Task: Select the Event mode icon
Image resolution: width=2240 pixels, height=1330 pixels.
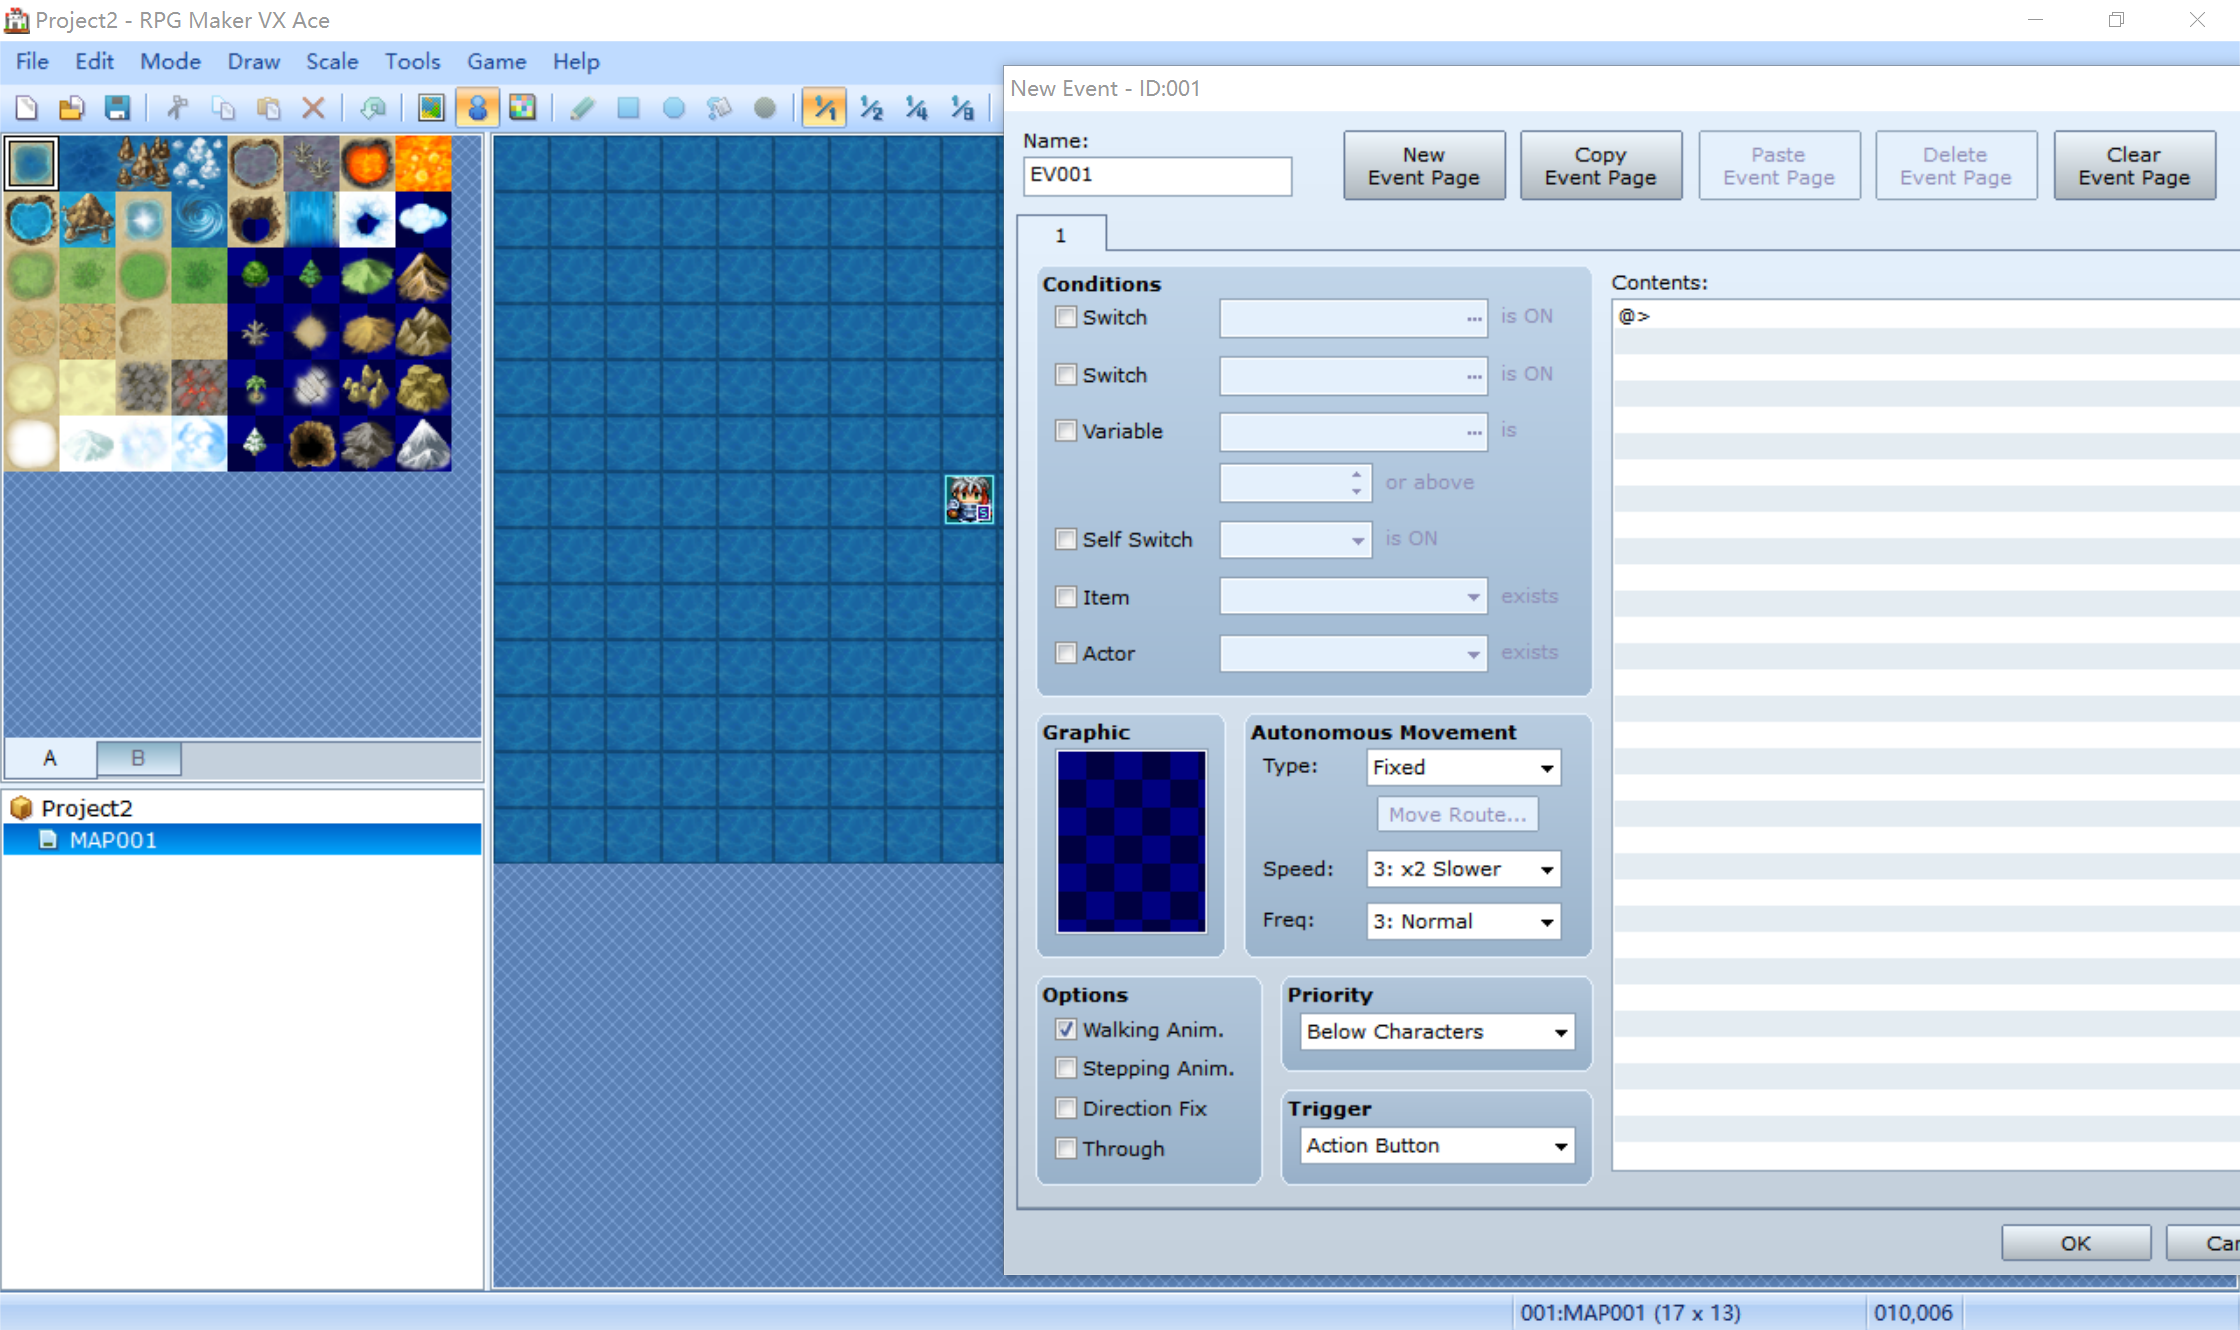Action: tap(478, 108)
